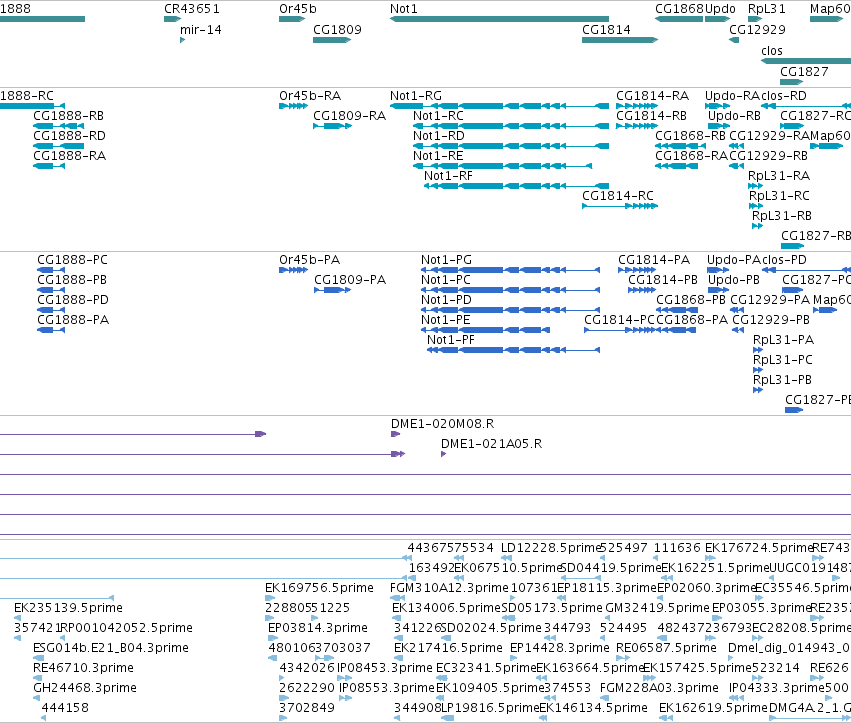Click protein Not1-PE
Image resolution: width=851 pixels, height=723 pixels.
point(486,330)
